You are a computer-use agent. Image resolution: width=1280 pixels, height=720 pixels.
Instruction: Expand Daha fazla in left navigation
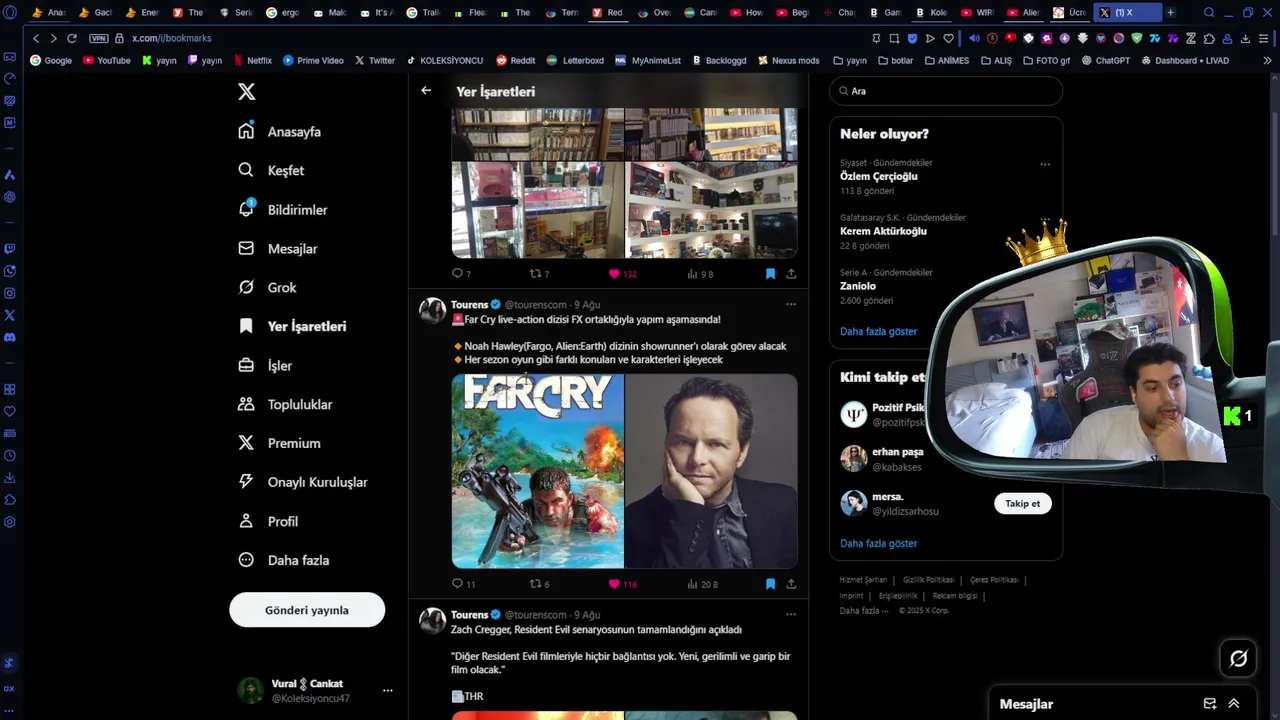pyautogui.click(x=284, y=560)
